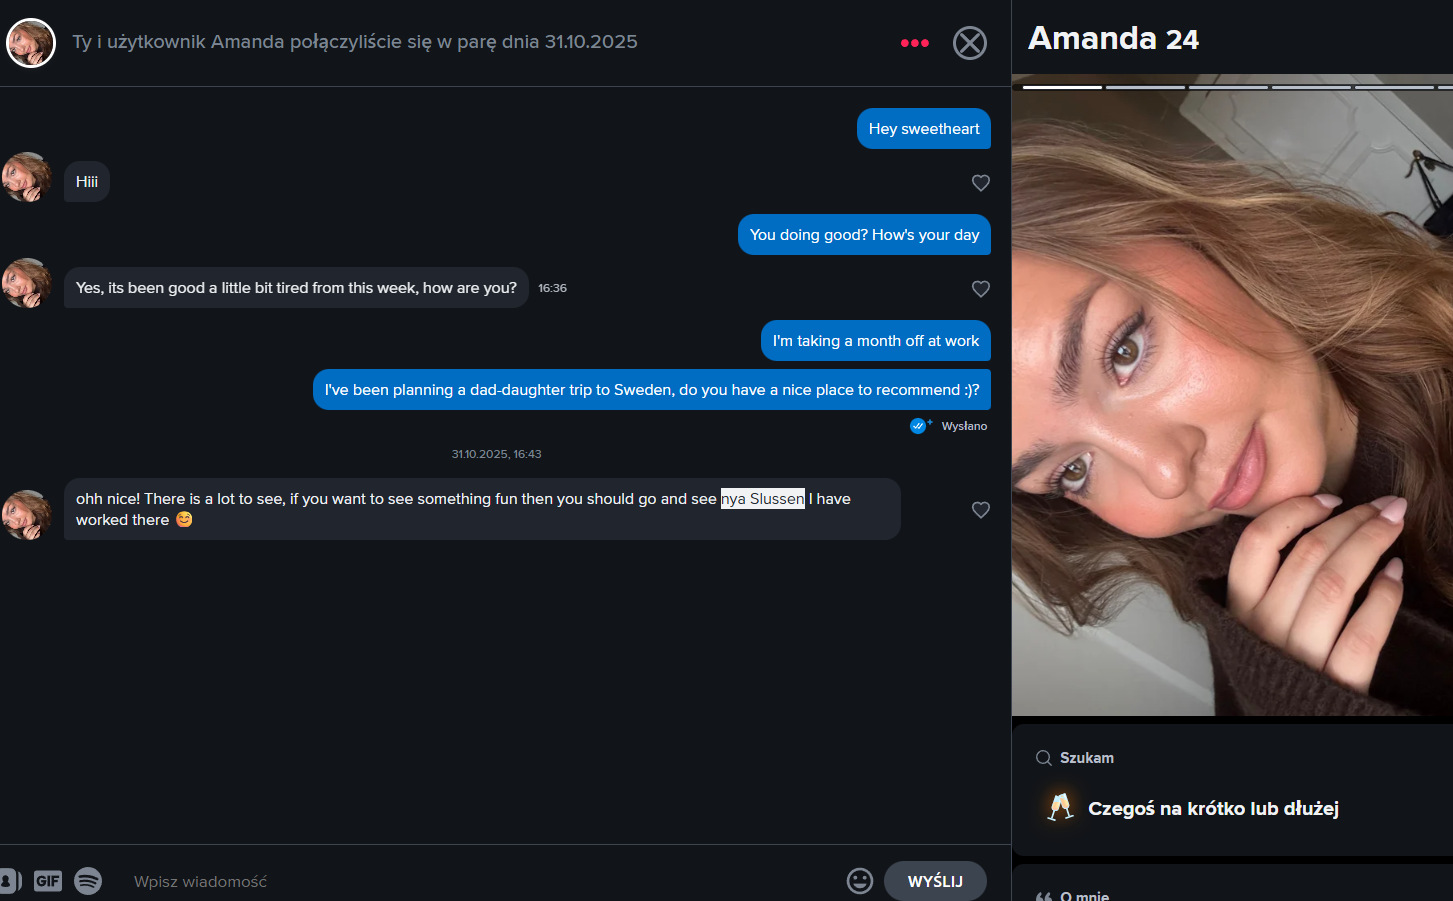Like the "Hiii" message with heart
This screenshot has width=1453, height=901.
pyautogui.click(x=981, y=183)
